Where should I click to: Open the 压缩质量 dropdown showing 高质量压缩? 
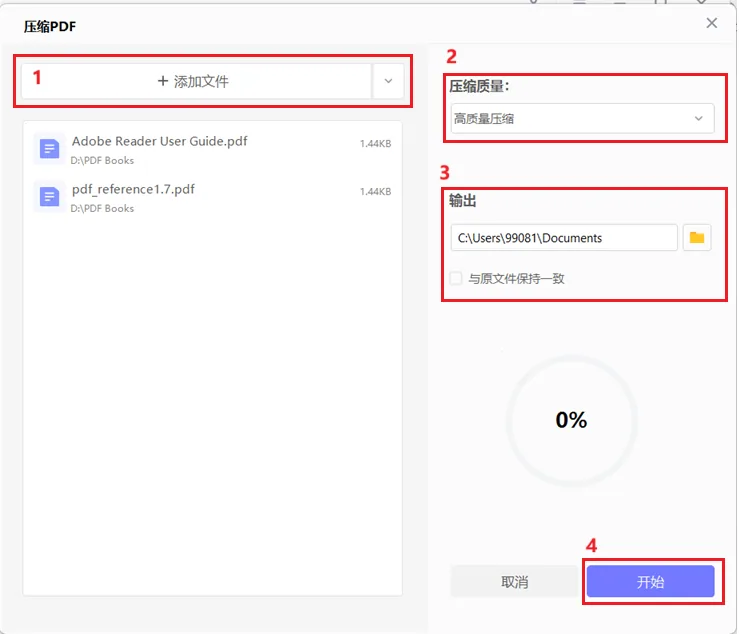[582, 118]
